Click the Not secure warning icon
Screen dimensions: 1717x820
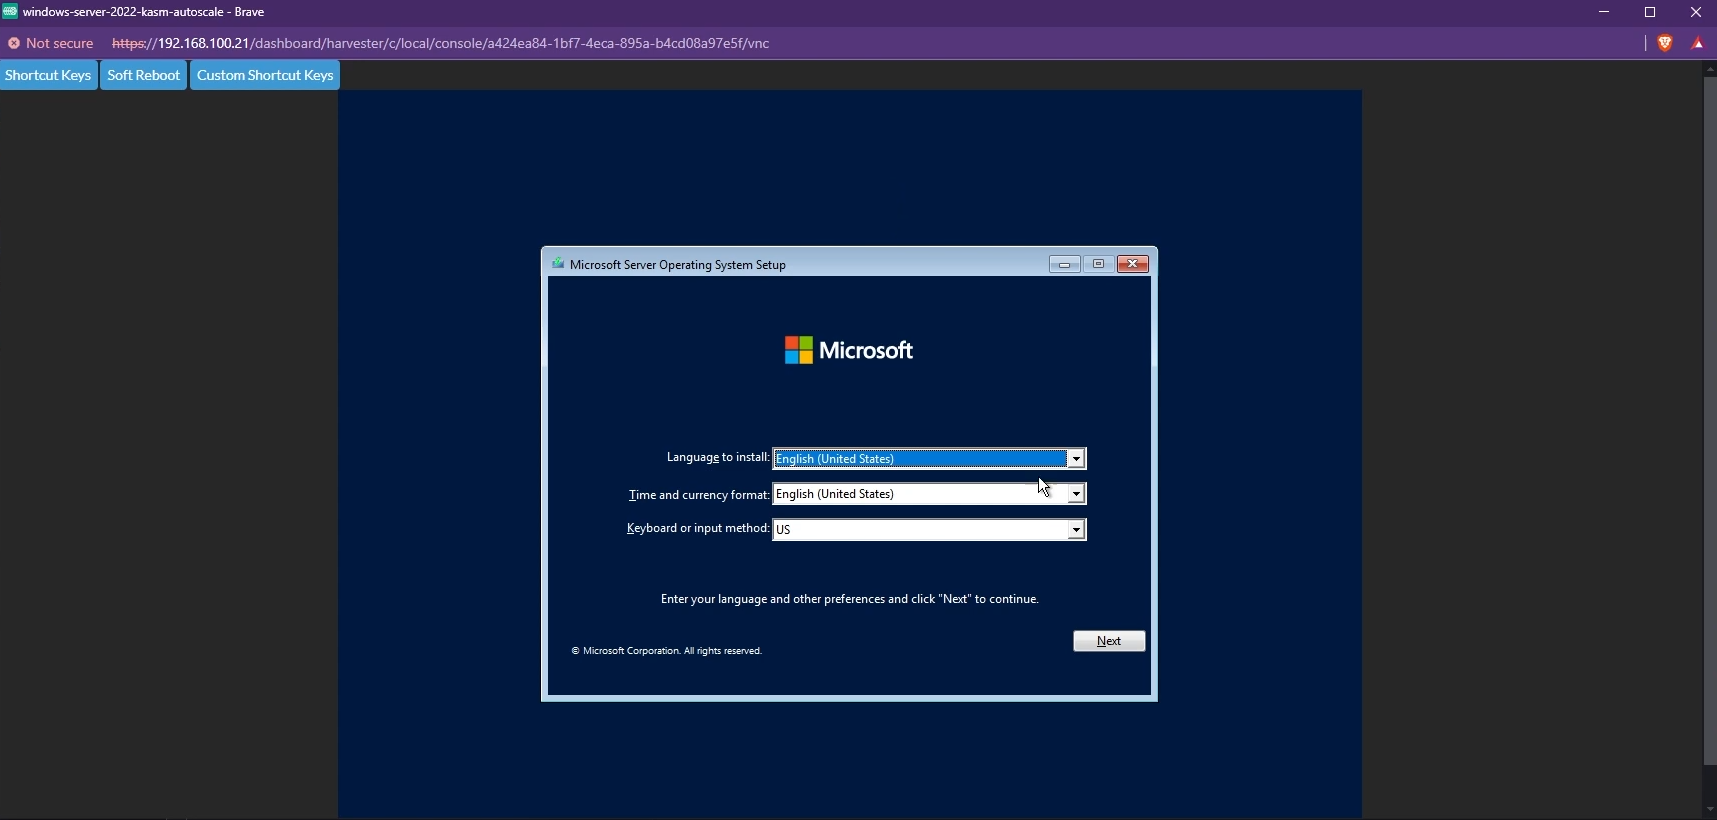click(14, 43)
